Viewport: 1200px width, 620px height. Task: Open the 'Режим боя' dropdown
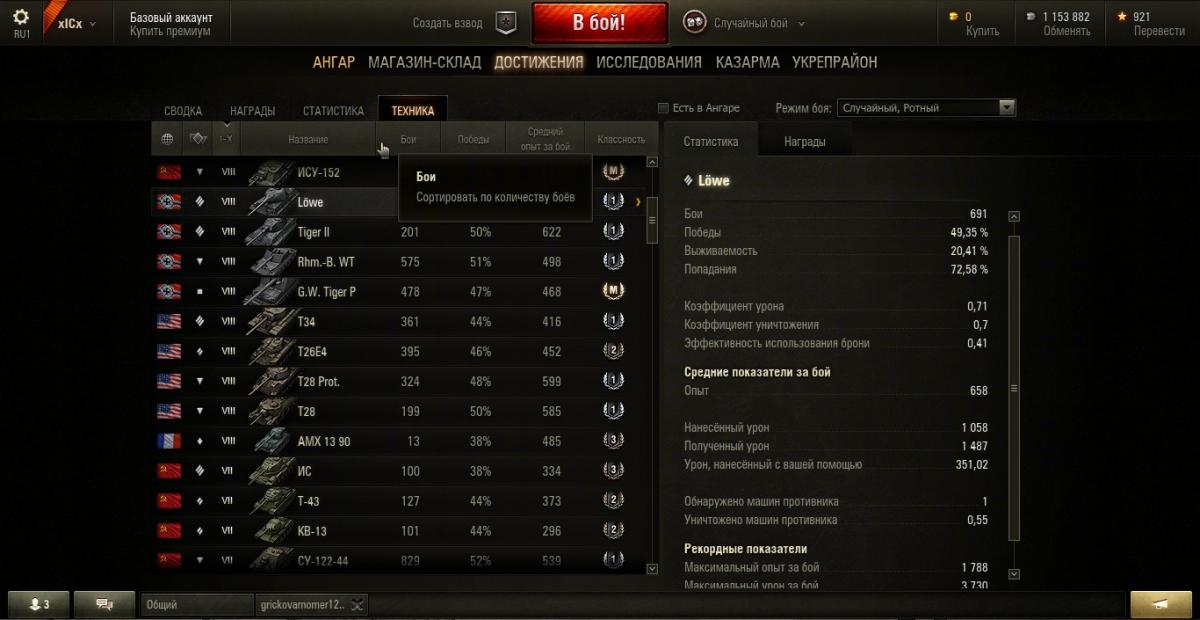click(x=927, y=108)
